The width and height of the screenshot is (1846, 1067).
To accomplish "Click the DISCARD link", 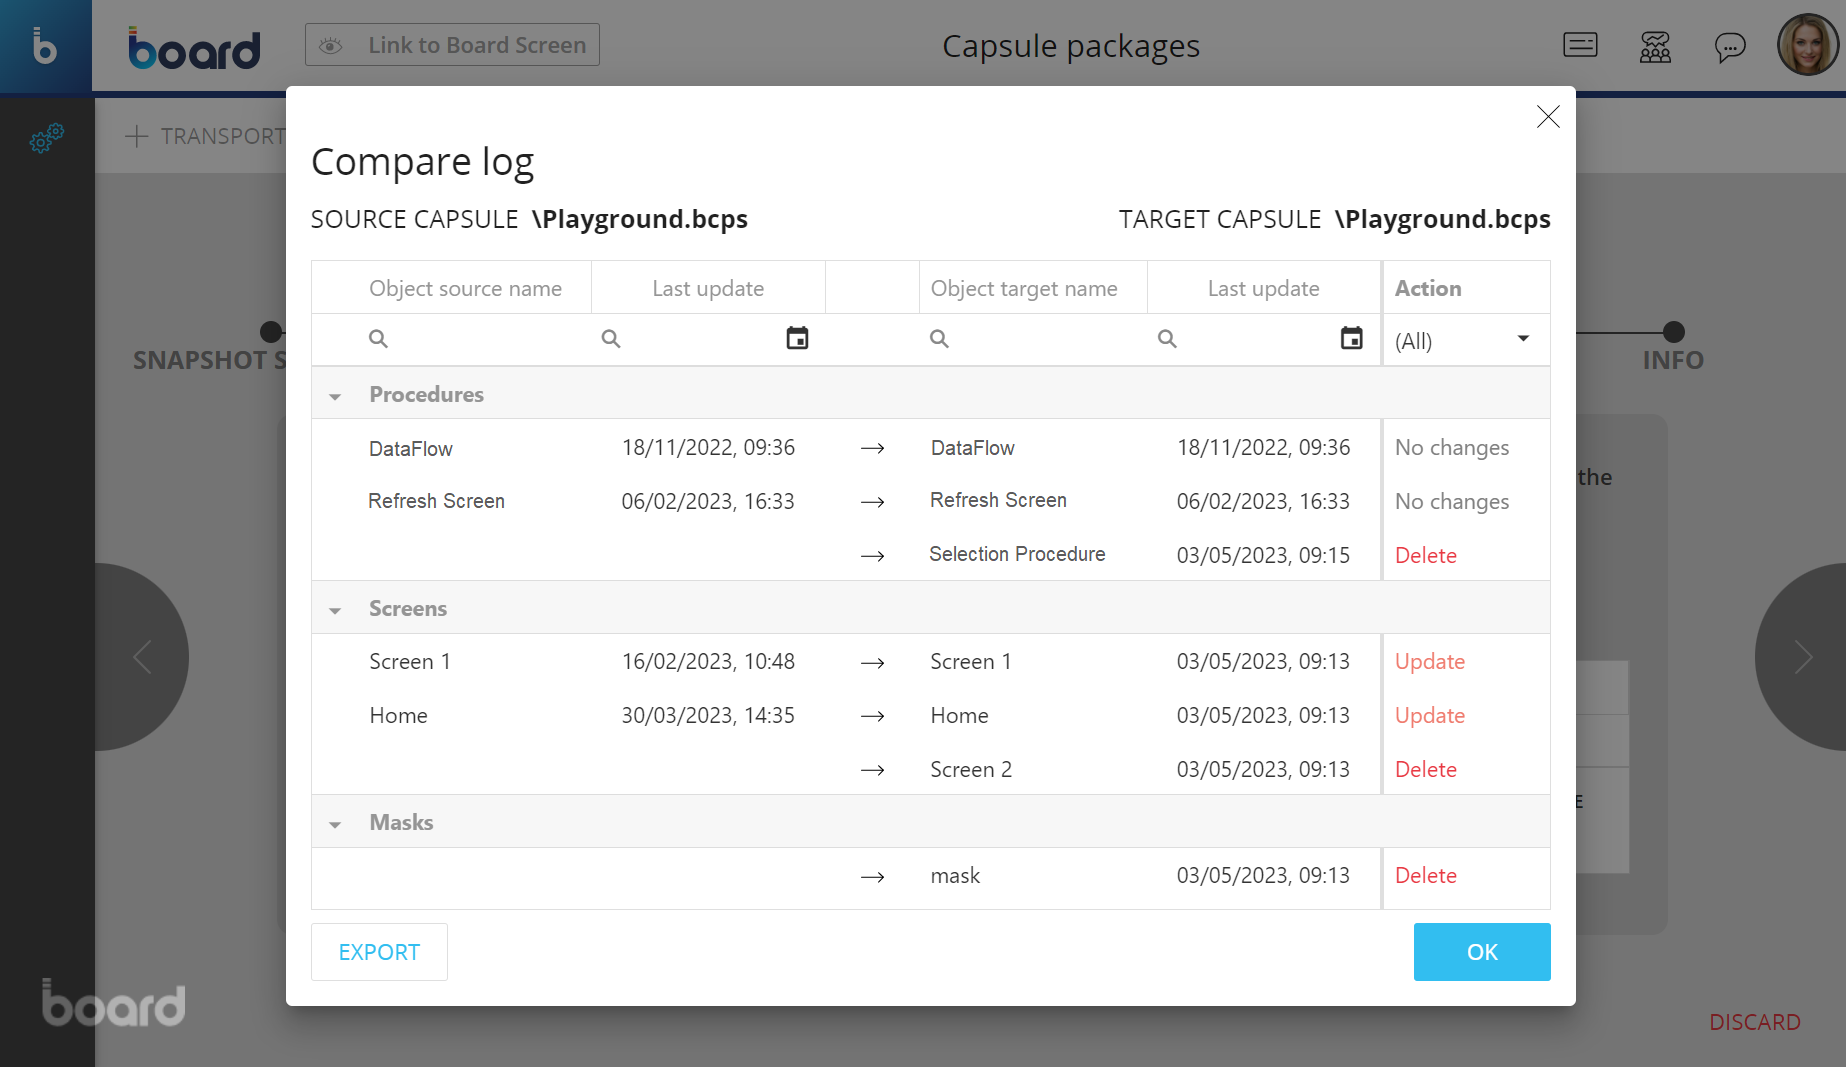I will pyautogui.click(x=1755, y=1022).
